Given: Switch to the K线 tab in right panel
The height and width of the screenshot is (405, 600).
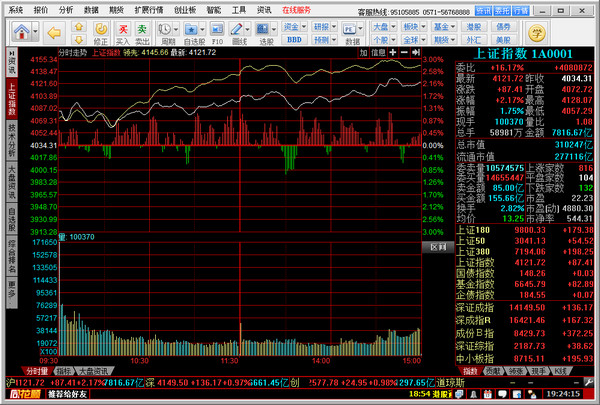Looking at the screenshot, I should coord(562,371).
